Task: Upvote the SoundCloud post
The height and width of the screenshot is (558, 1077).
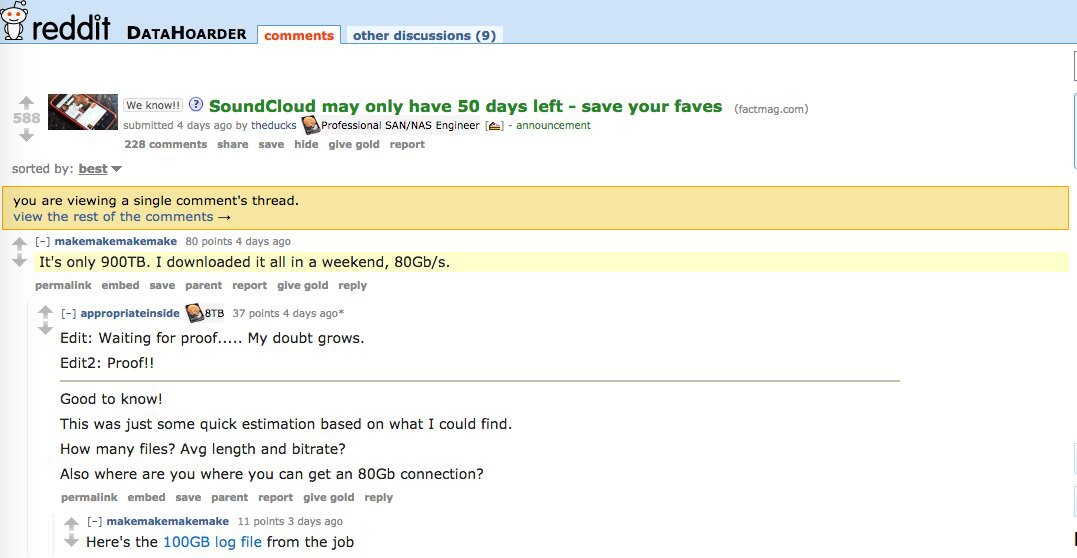Action: (27, 101)
